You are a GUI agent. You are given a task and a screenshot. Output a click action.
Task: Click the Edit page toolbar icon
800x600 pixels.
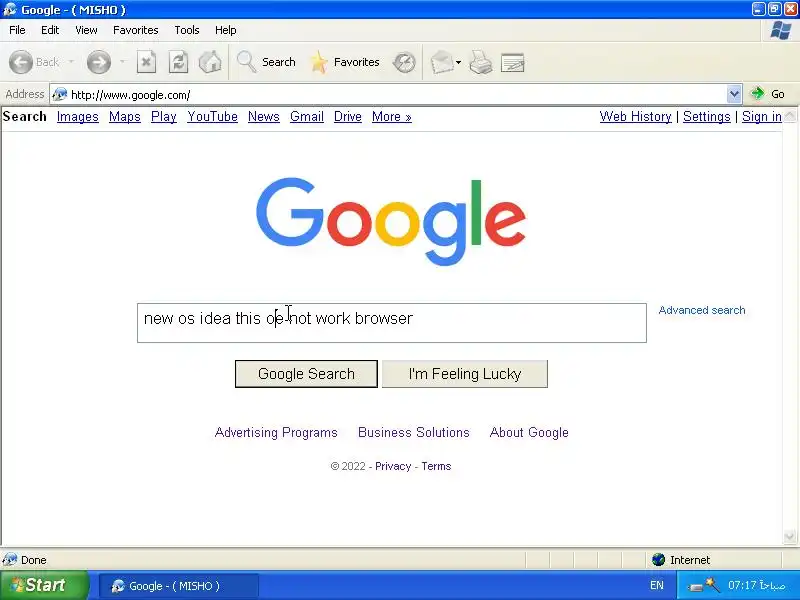tap(513, 63)
